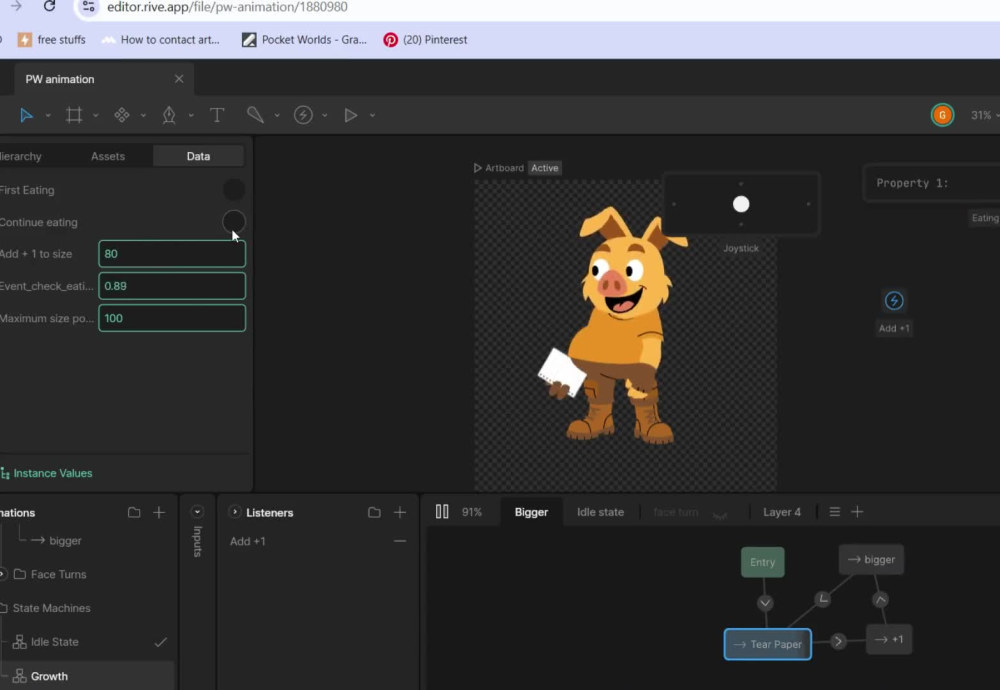Select the Pen tool
1000x690 pixels.
coord(169,115)
